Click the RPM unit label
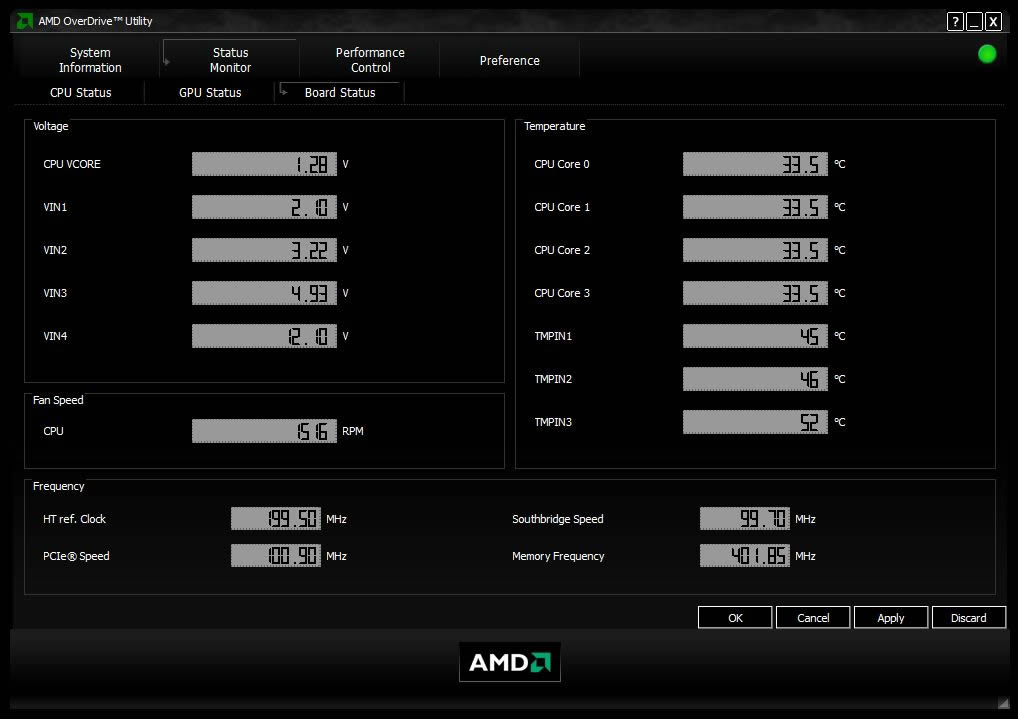The image size is (1018, 719). [353, 431]
